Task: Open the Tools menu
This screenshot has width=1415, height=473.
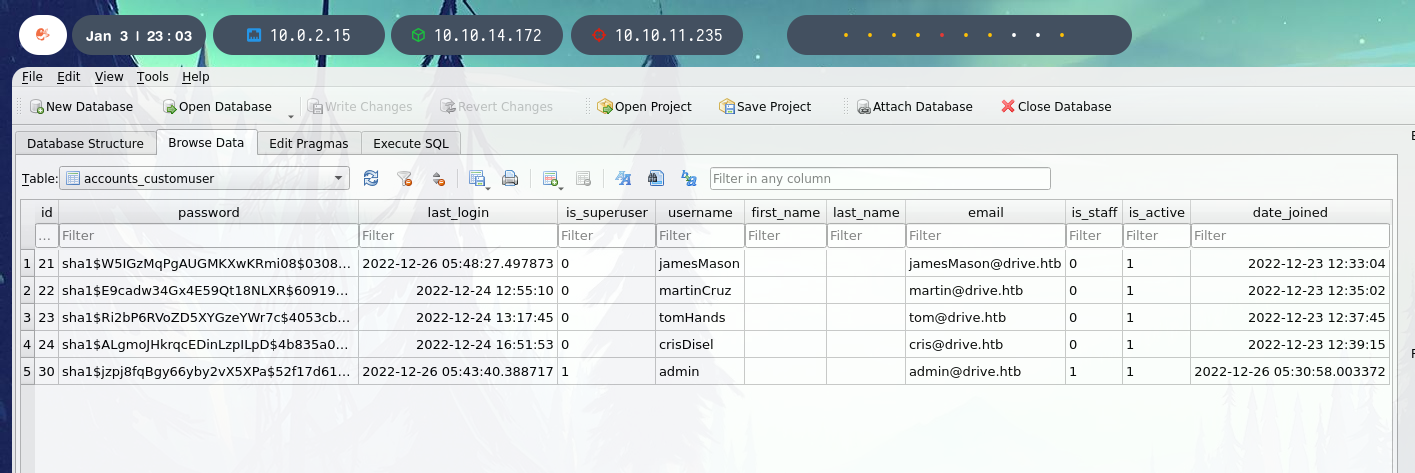Action: coord(153,77)
